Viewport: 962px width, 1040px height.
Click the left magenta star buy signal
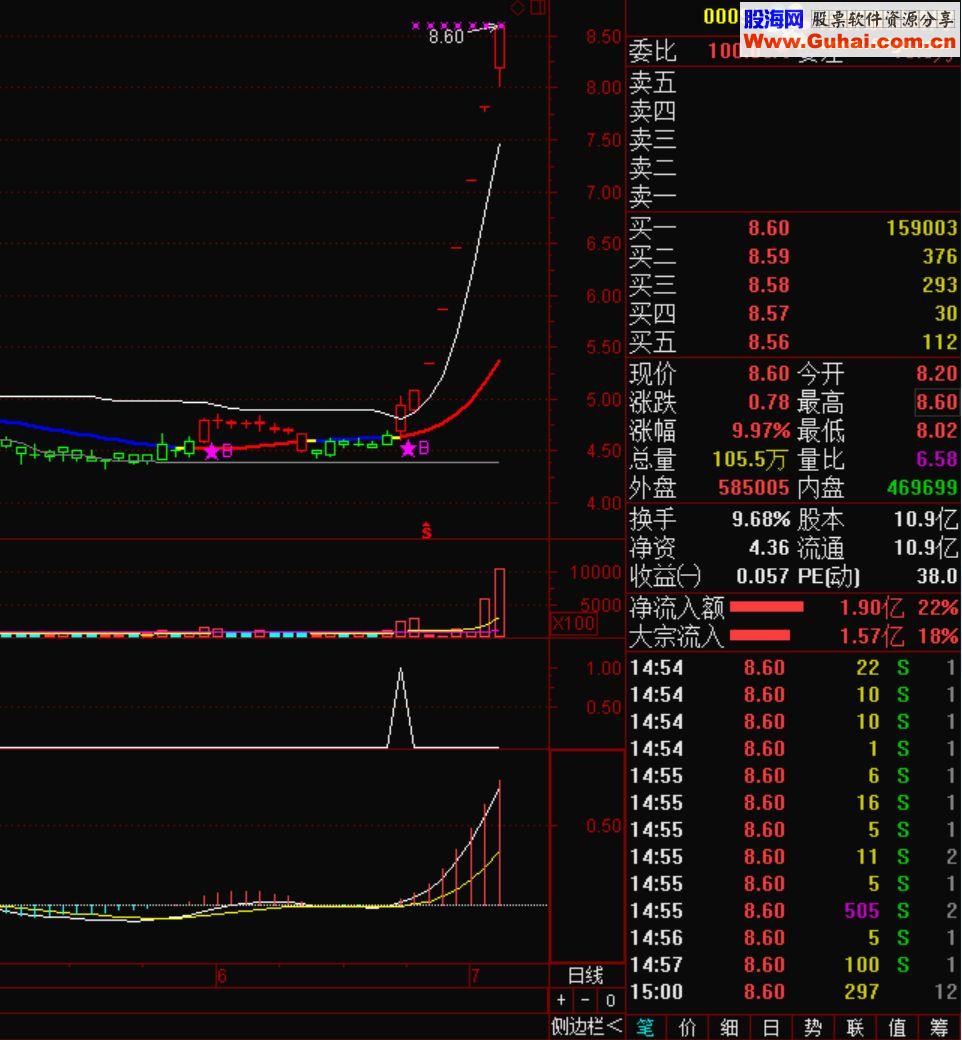[x=212, y=452]
